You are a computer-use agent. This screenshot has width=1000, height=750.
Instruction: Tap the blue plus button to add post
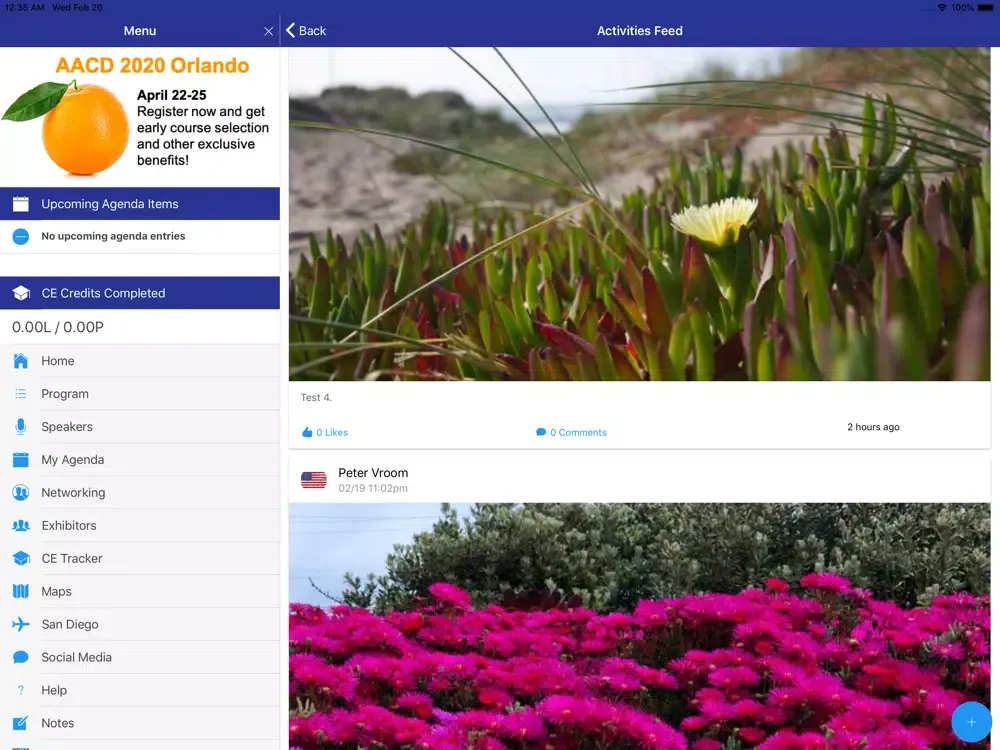point(970,722)
